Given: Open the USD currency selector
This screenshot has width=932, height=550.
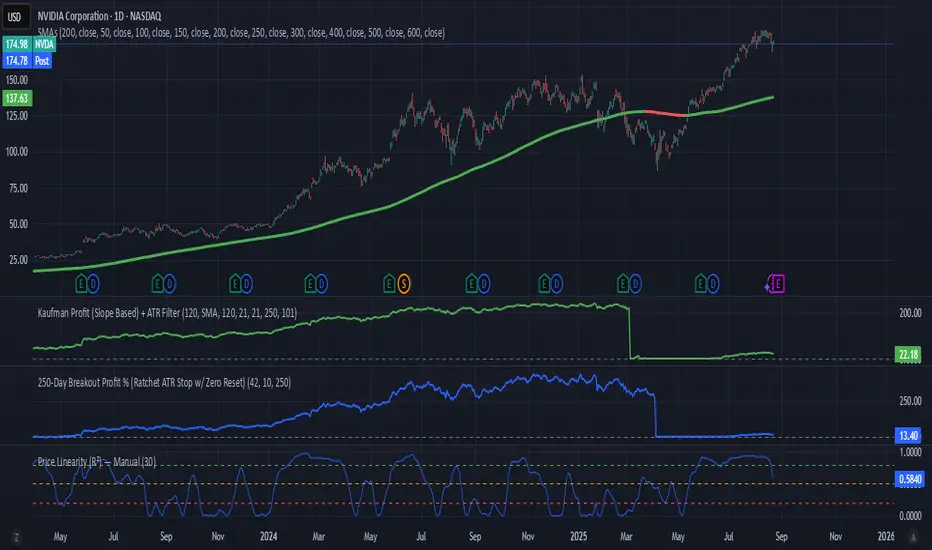Looking at the screenshot, I should click(x=15, y=17).
